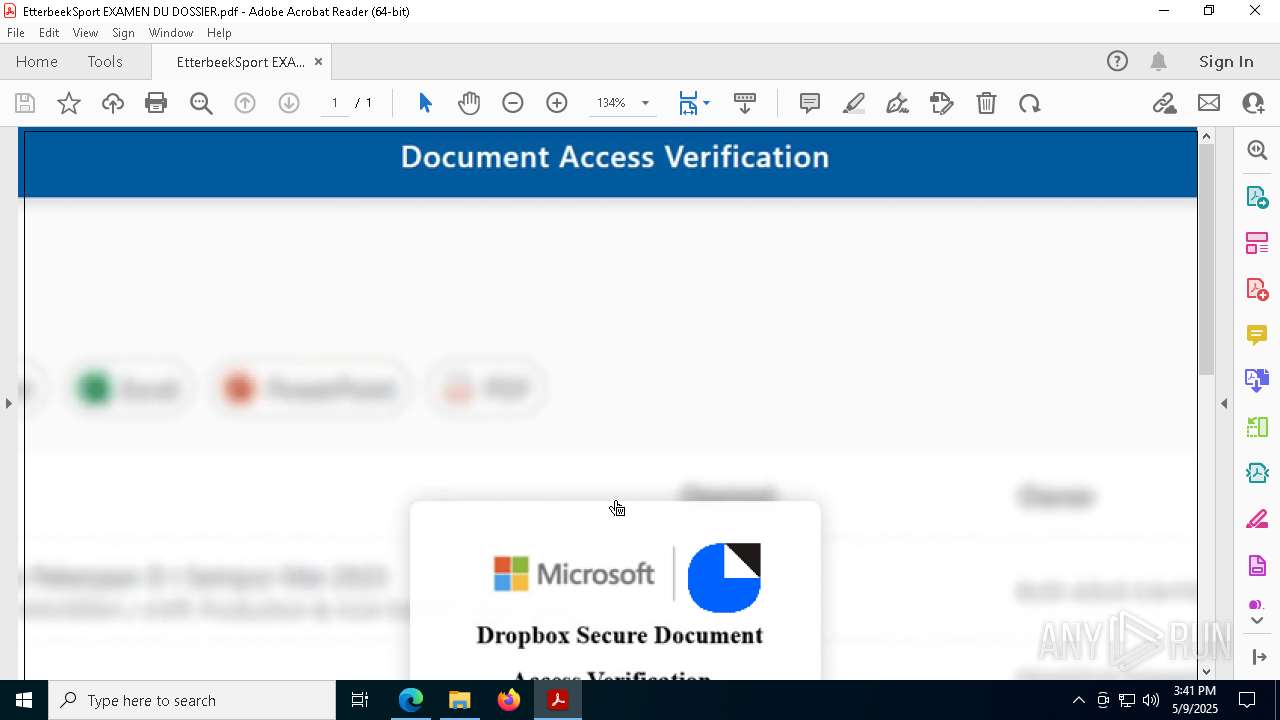The height and width of the screenshot is (720, 1280).
Task: Open the File menu
Action: coord(16,33)
